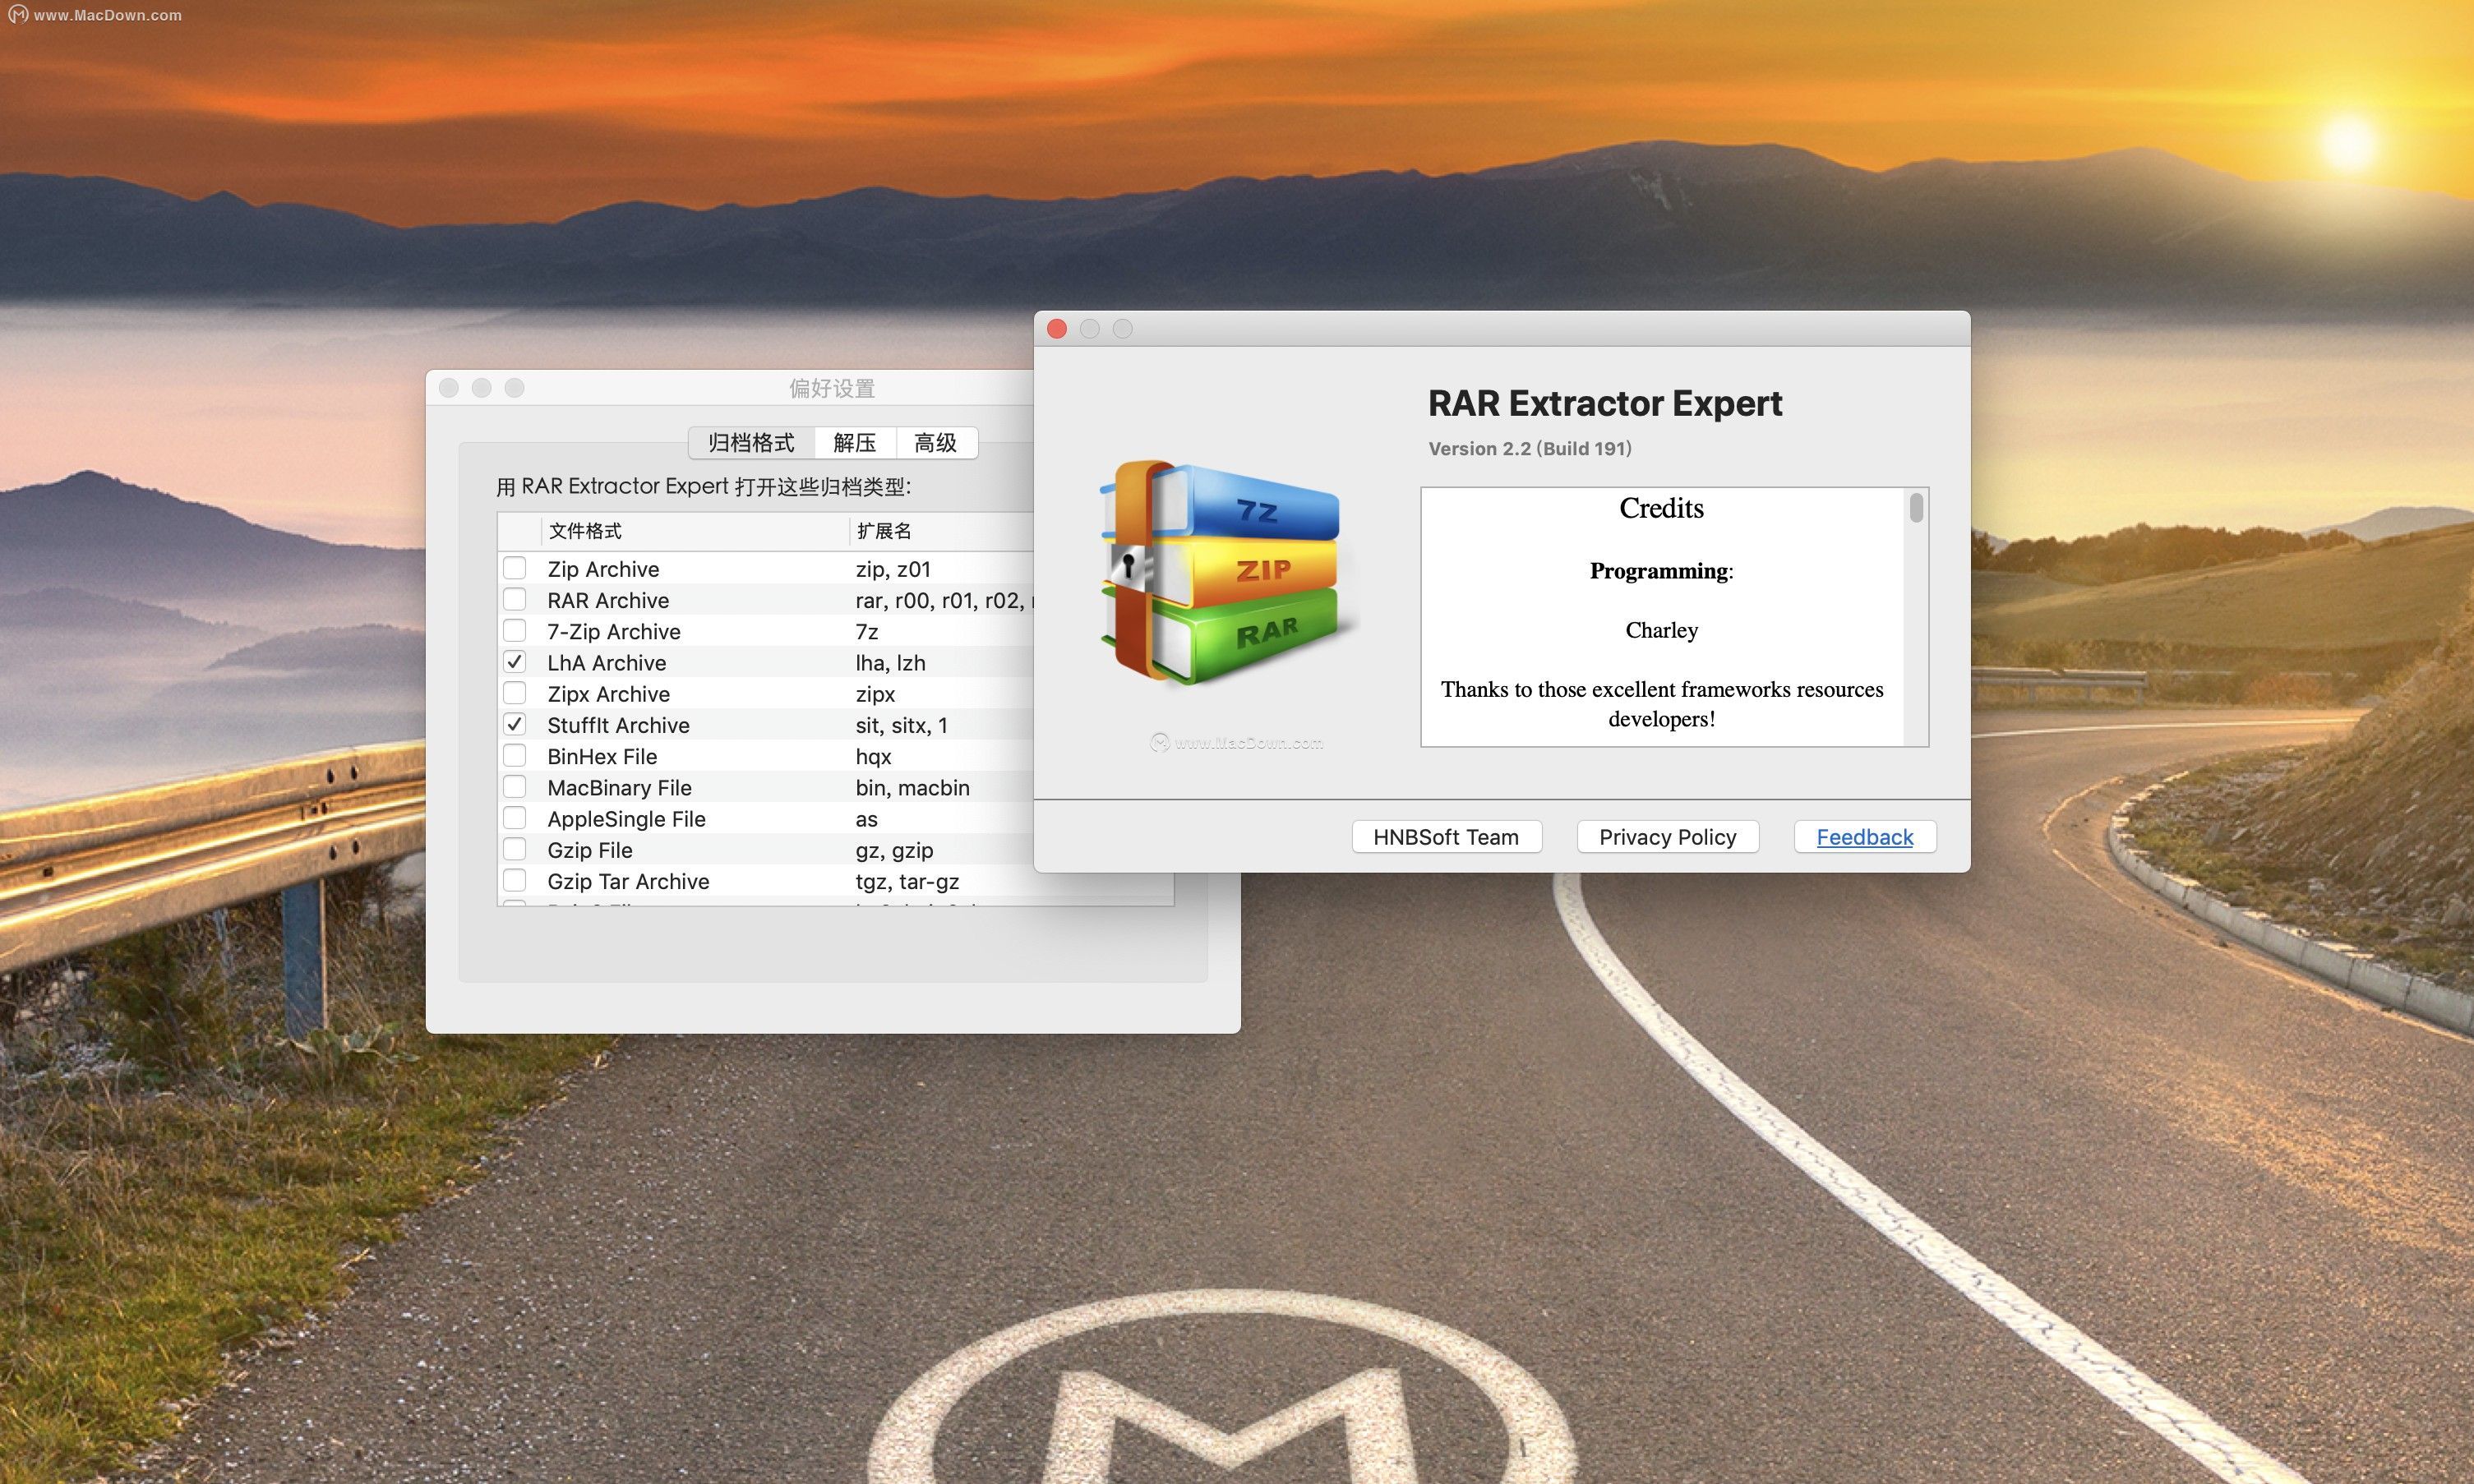Image resolution: width=2474 pixels, height=1484 pixels.
Task: Click the 'lha, lzh' extension cell
Action: click(x=890, y=663)
